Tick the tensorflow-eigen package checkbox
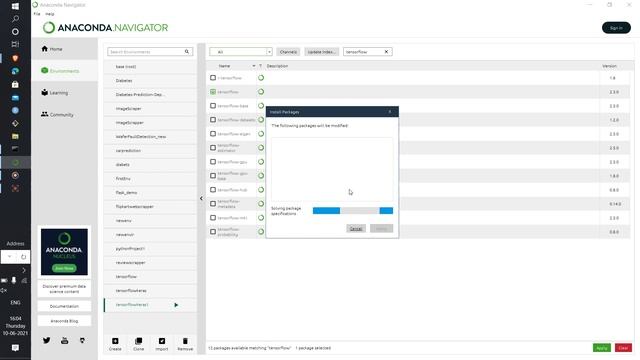This screenshot has width=640, height=360. click(213, 133)
